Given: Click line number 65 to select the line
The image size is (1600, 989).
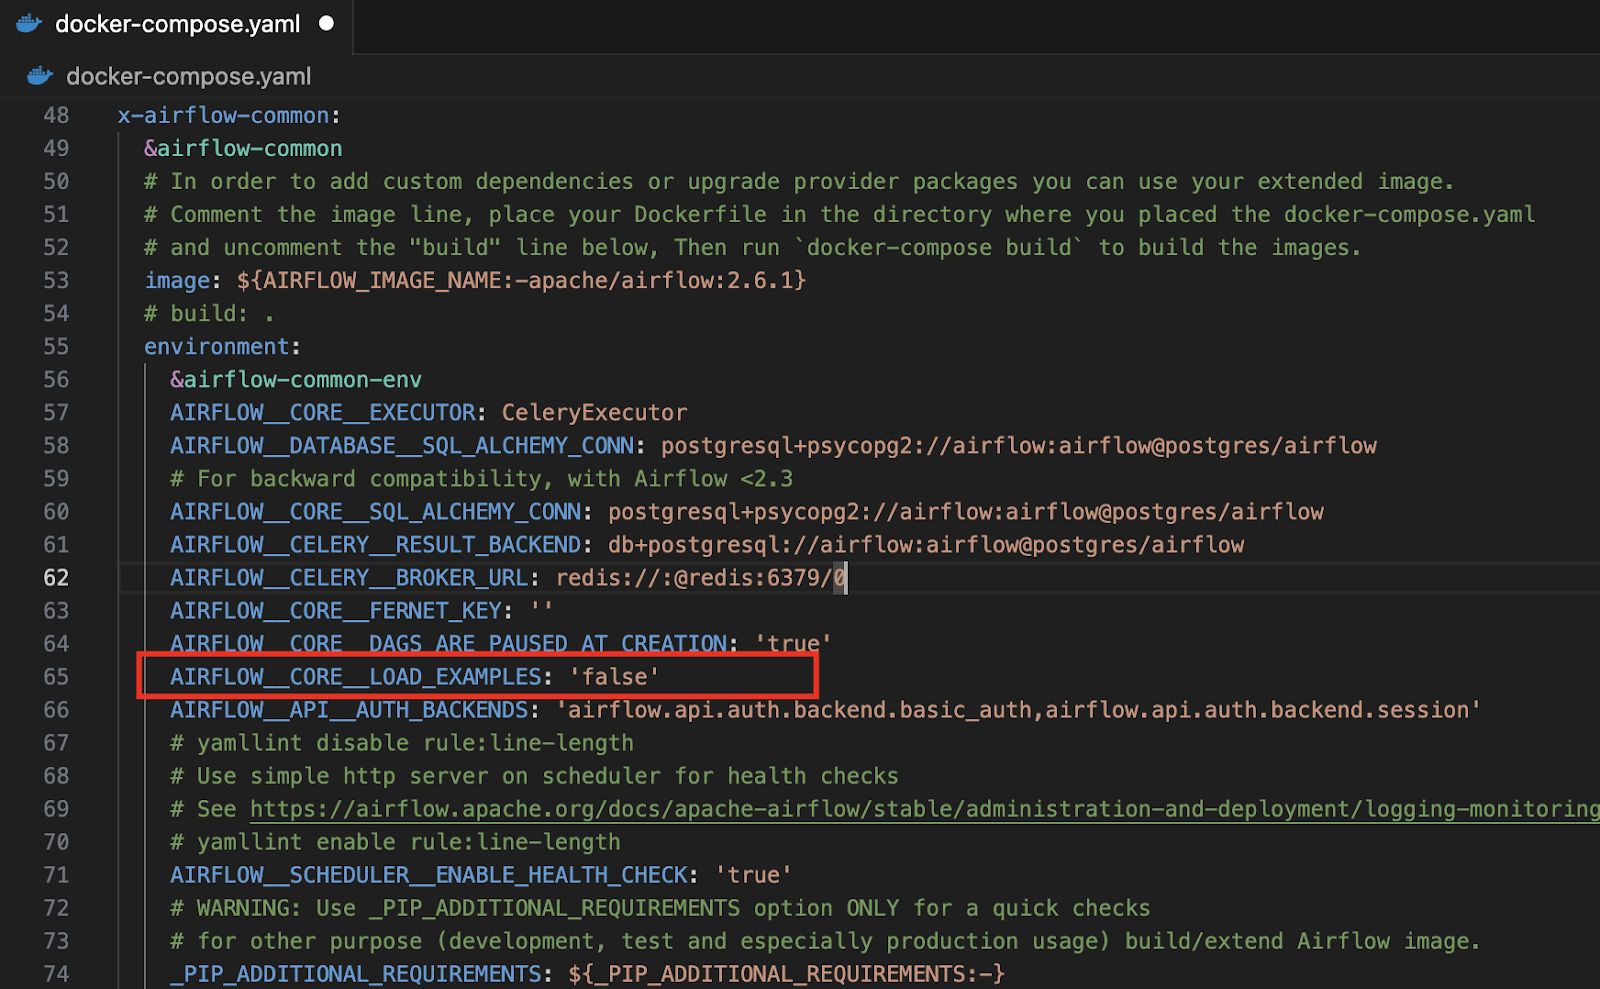Looking at the screenshot, I should click(x=56, y=676).
